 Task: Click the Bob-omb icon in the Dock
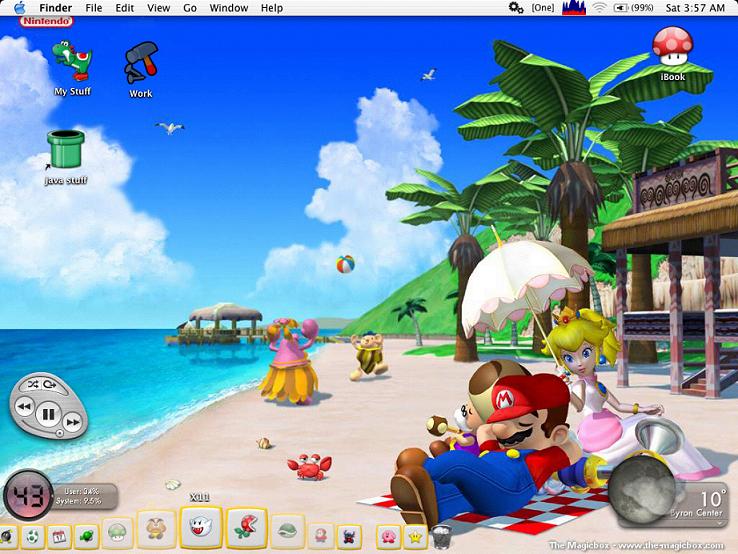(x=7, y=536)
